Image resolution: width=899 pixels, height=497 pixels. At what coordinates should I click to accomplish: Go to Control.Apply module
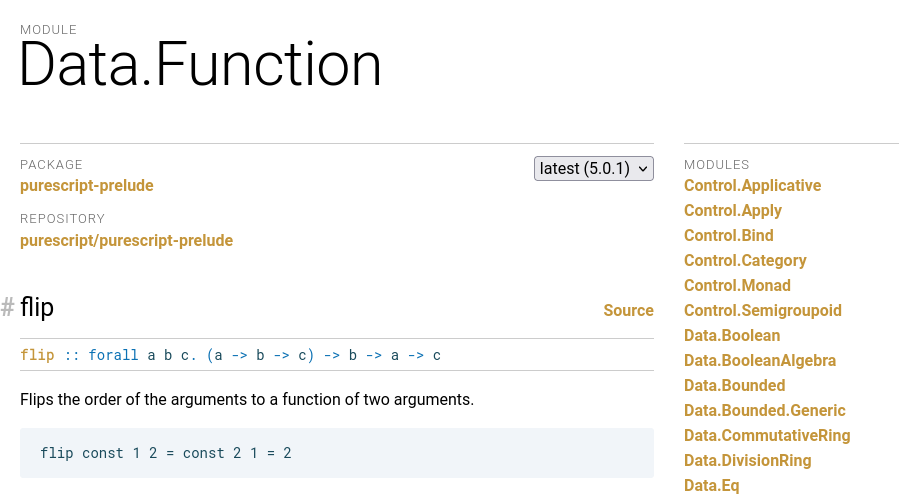(x=732, y=211)
